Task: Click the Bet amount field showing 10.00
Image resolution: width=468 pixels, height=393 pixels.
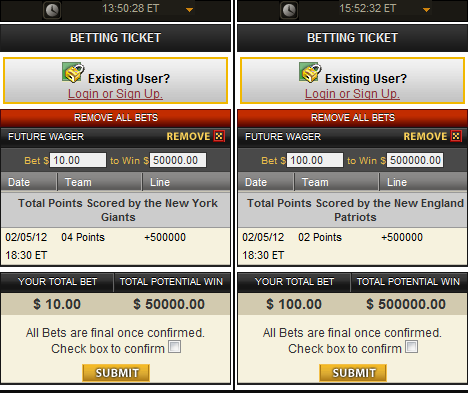Action: (x=78, y=160)
